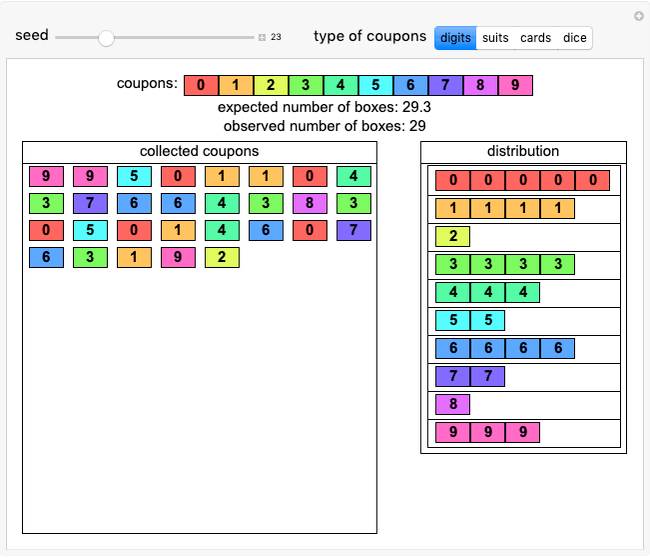The width and height of the screenshot is (650, 558).
Task: Click the first 7 in collected coupons second row
Action: pos(90,203)
